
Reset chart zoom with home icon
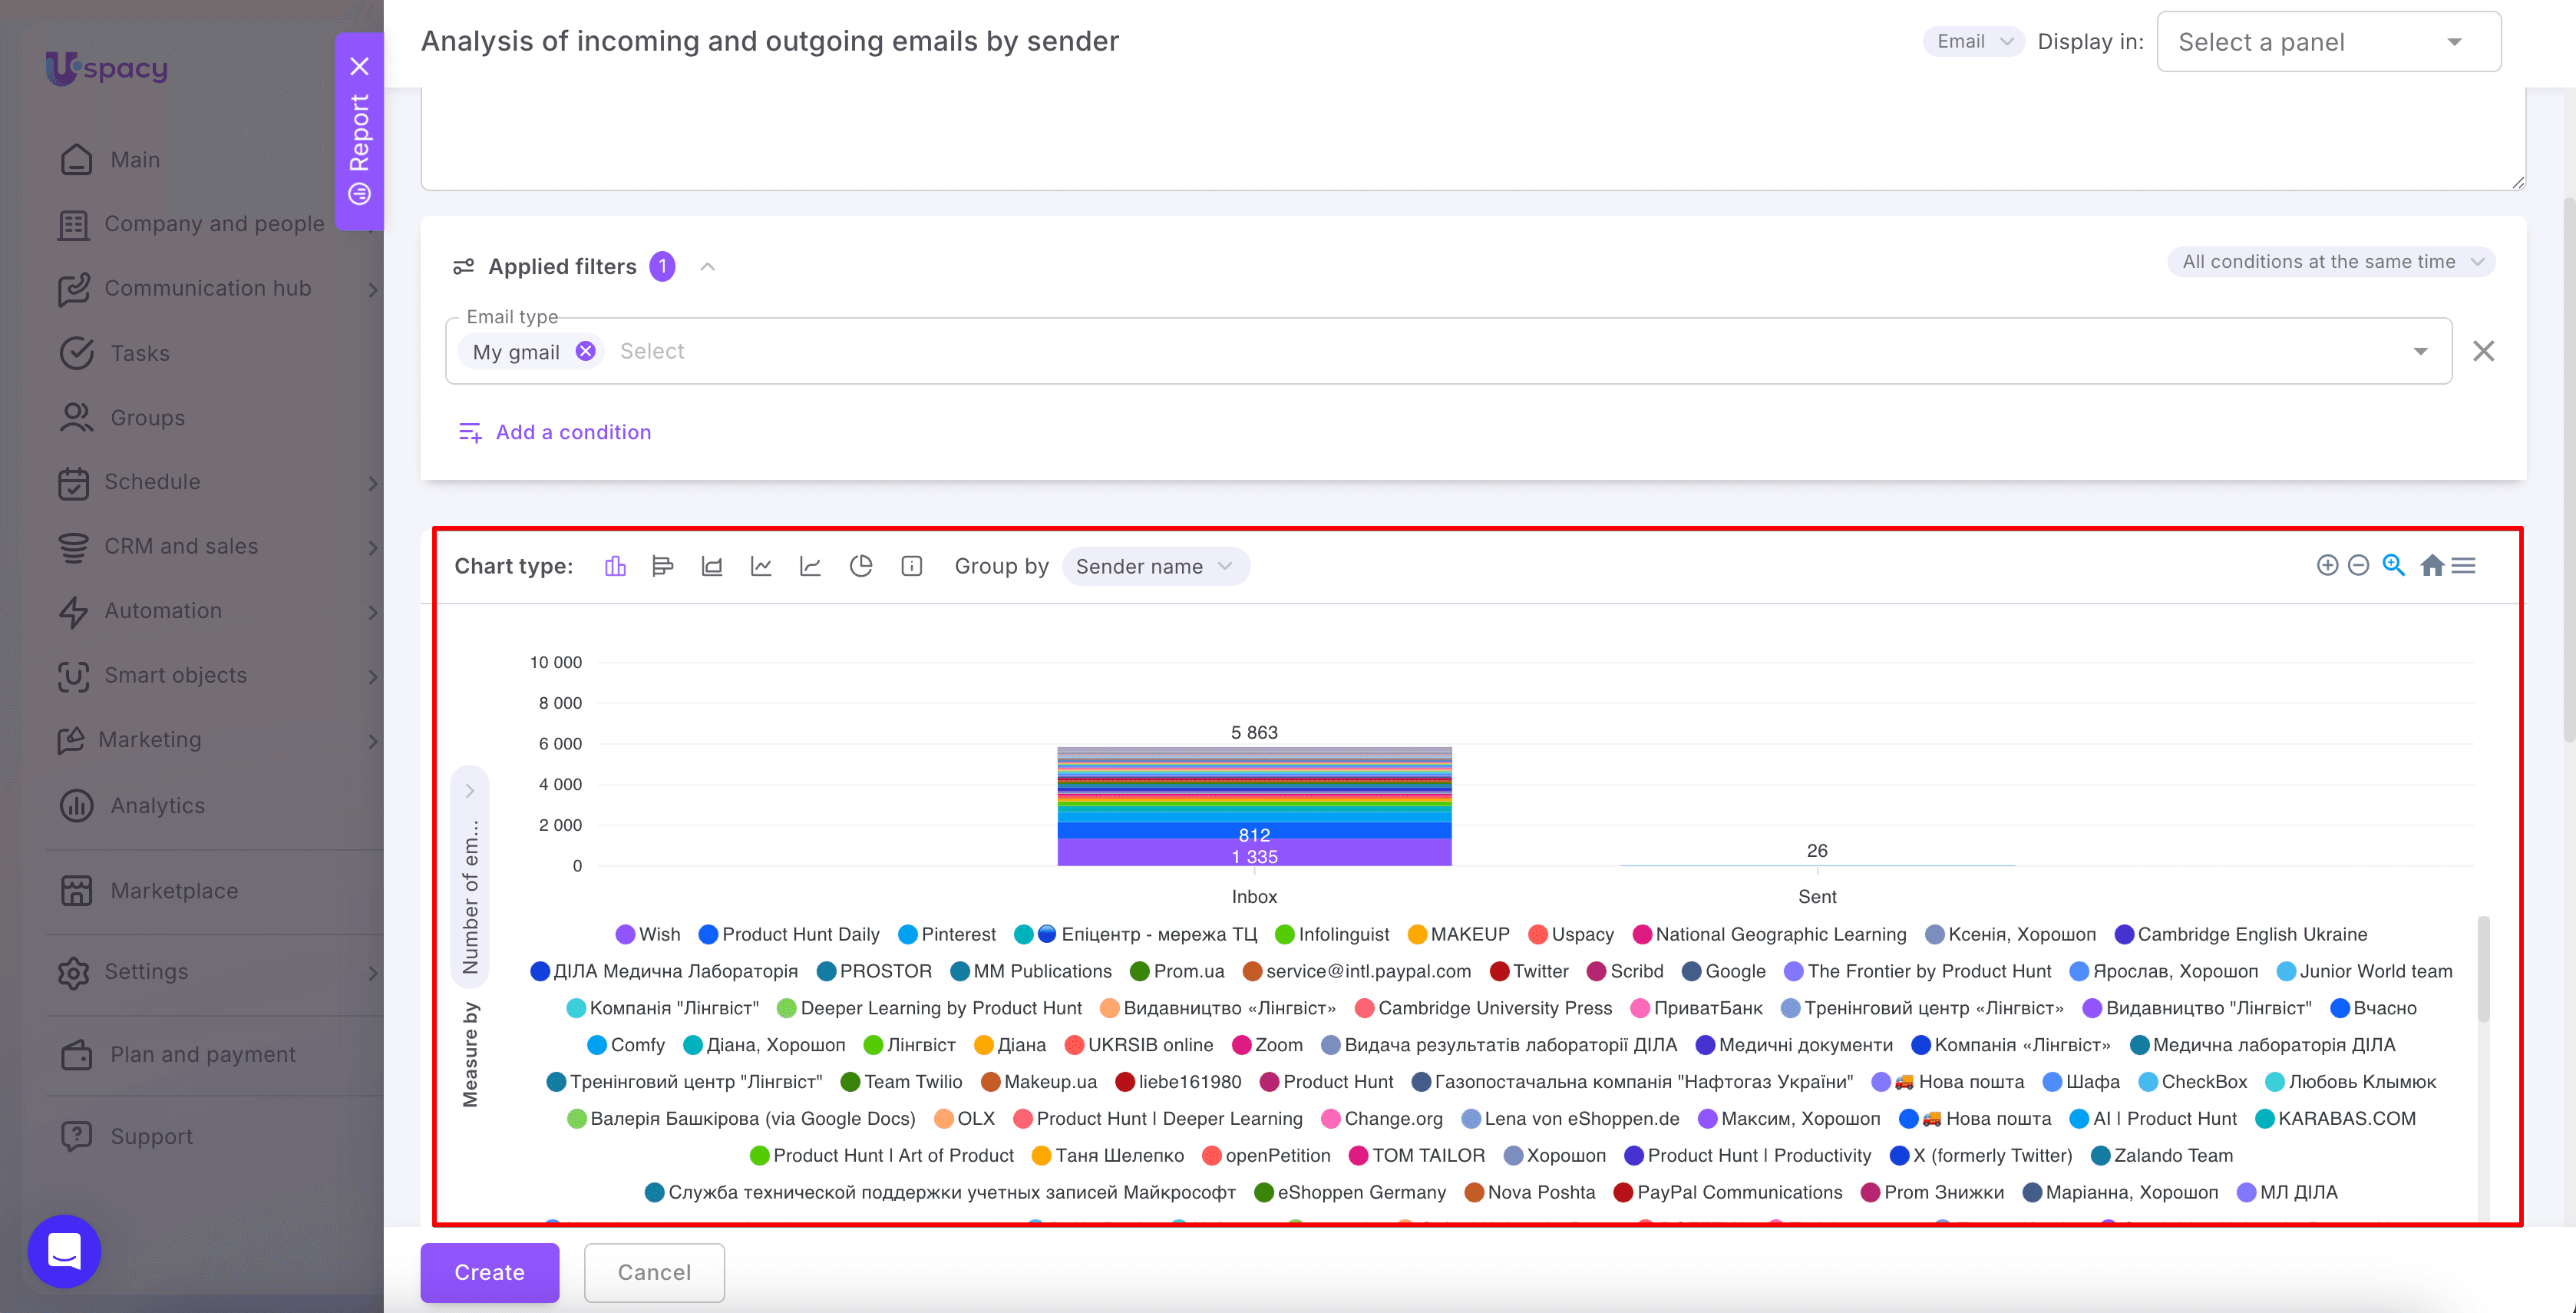(x=2432, y=565)
